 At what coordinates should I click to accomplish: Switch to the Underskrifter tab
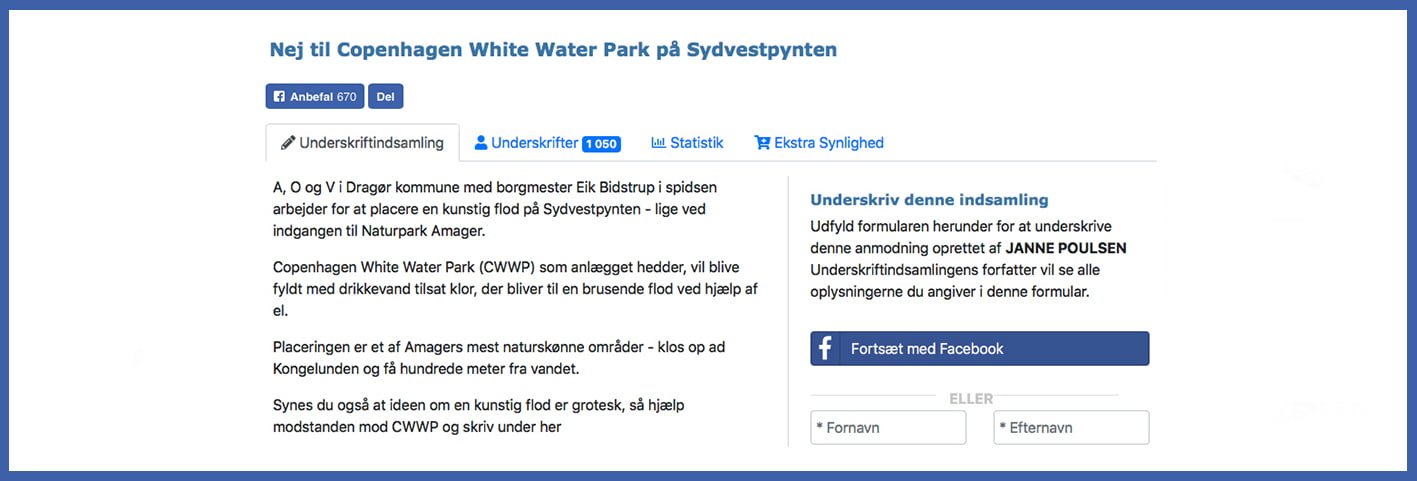coord(547,142)
